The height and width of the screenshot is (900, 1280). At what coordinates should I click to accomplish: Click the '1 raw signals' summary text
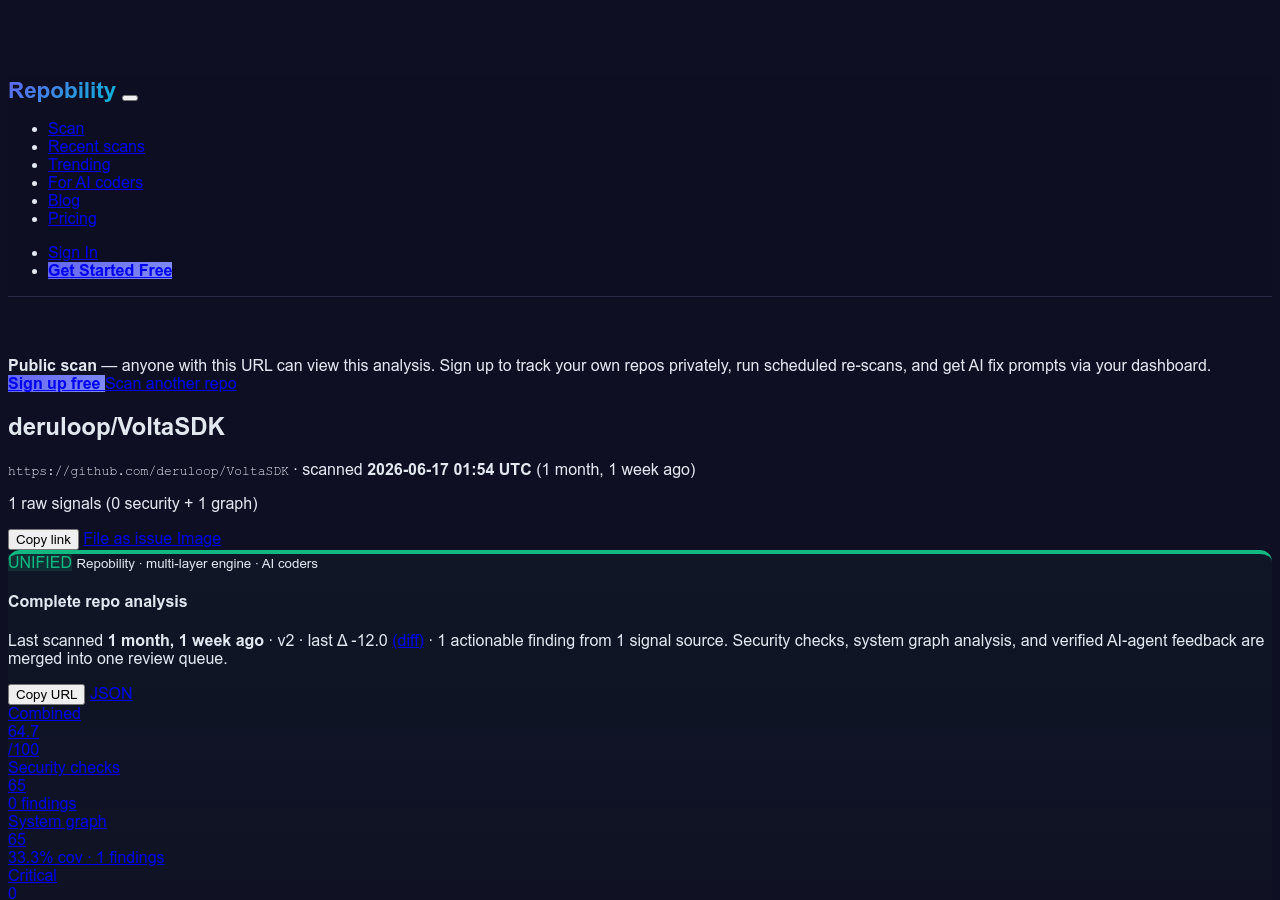point(133,503)
